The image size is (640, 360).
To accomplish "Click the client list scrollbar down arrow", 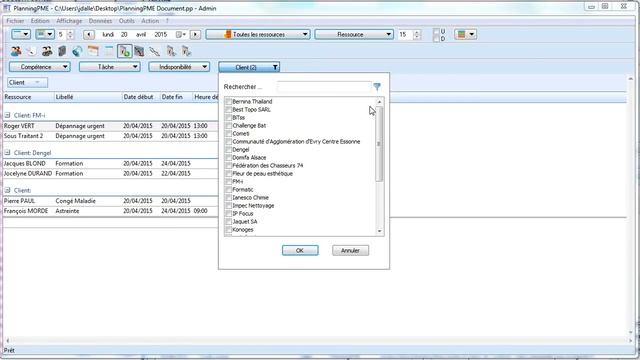I will [379, 231].
